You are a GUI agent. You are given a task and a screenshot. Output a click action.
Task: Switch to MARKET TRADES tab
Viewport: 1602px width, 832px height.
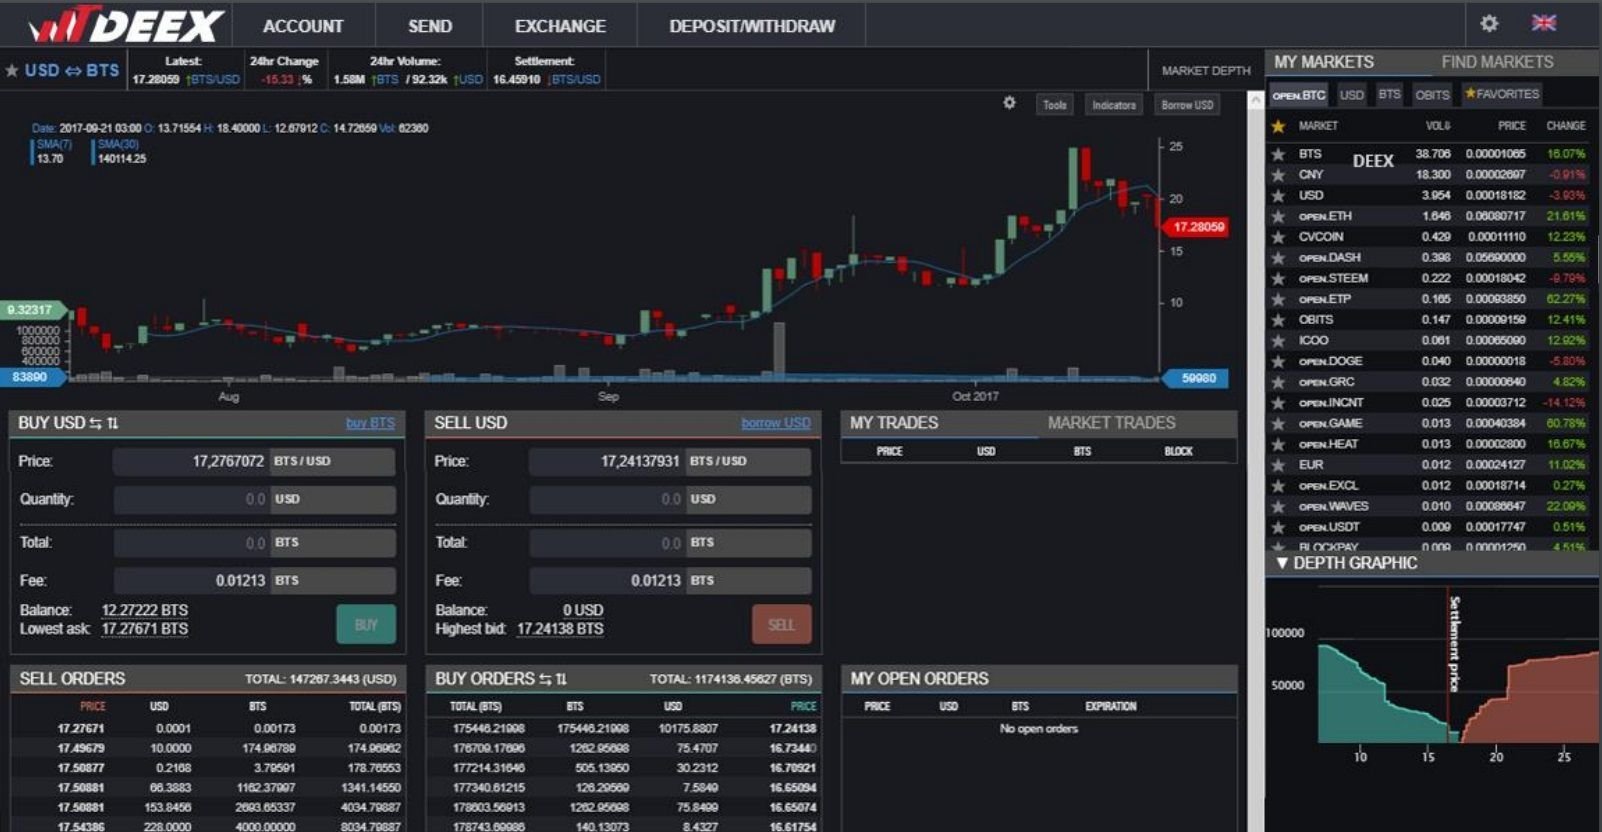pos(1111,423)
